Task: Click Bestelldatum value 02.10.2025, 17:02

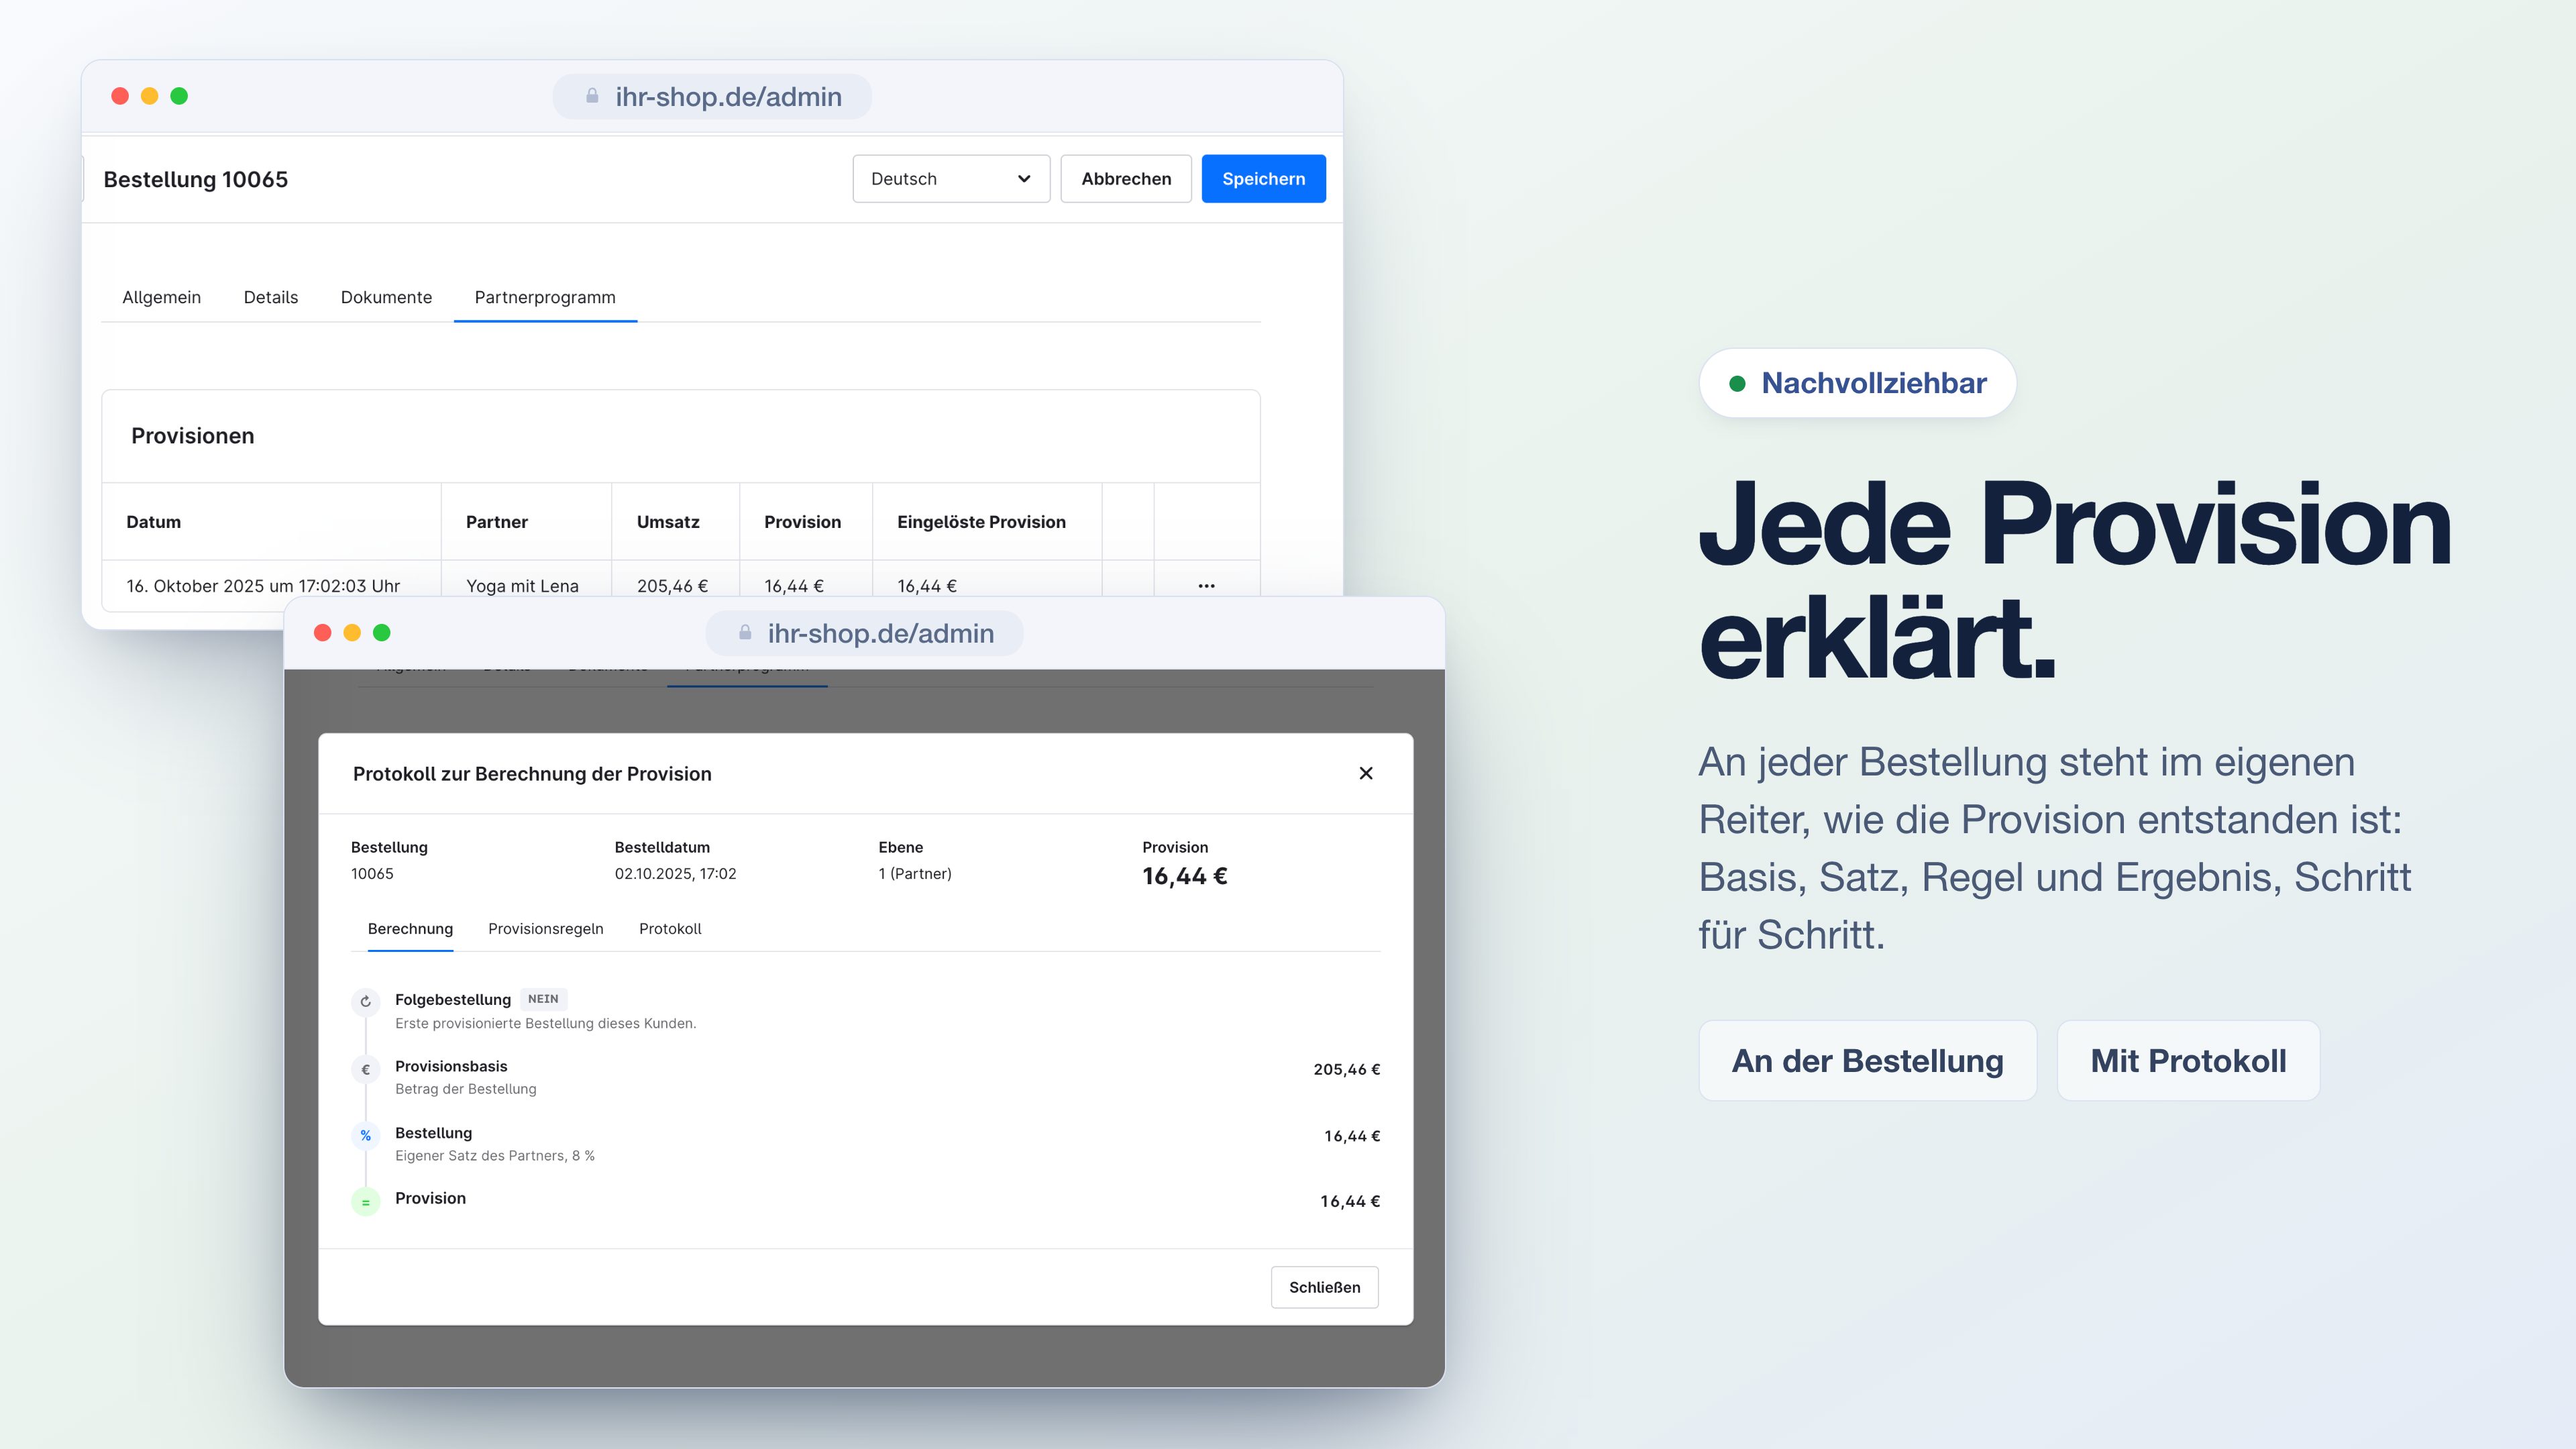Action: click(675, 874)
